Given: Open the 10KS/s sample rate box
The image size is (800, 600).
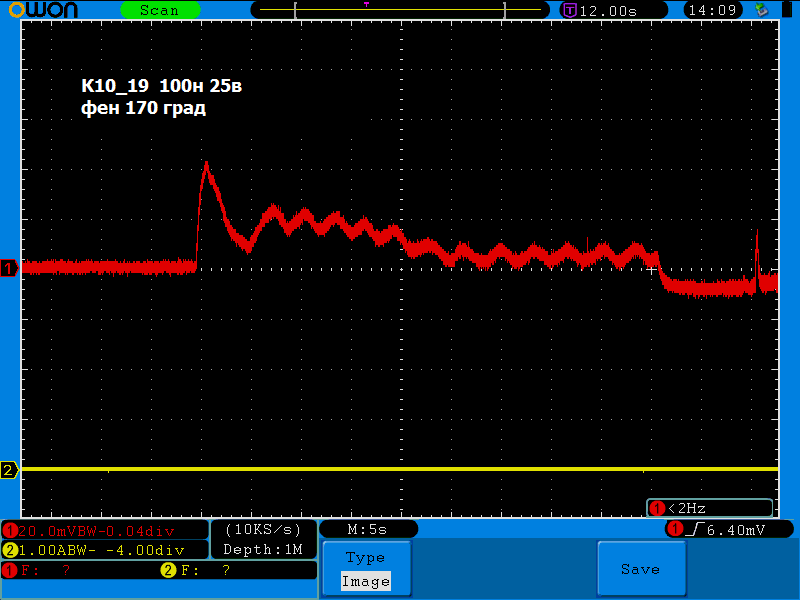Looking at the screenshot, I should click(263, 529).
